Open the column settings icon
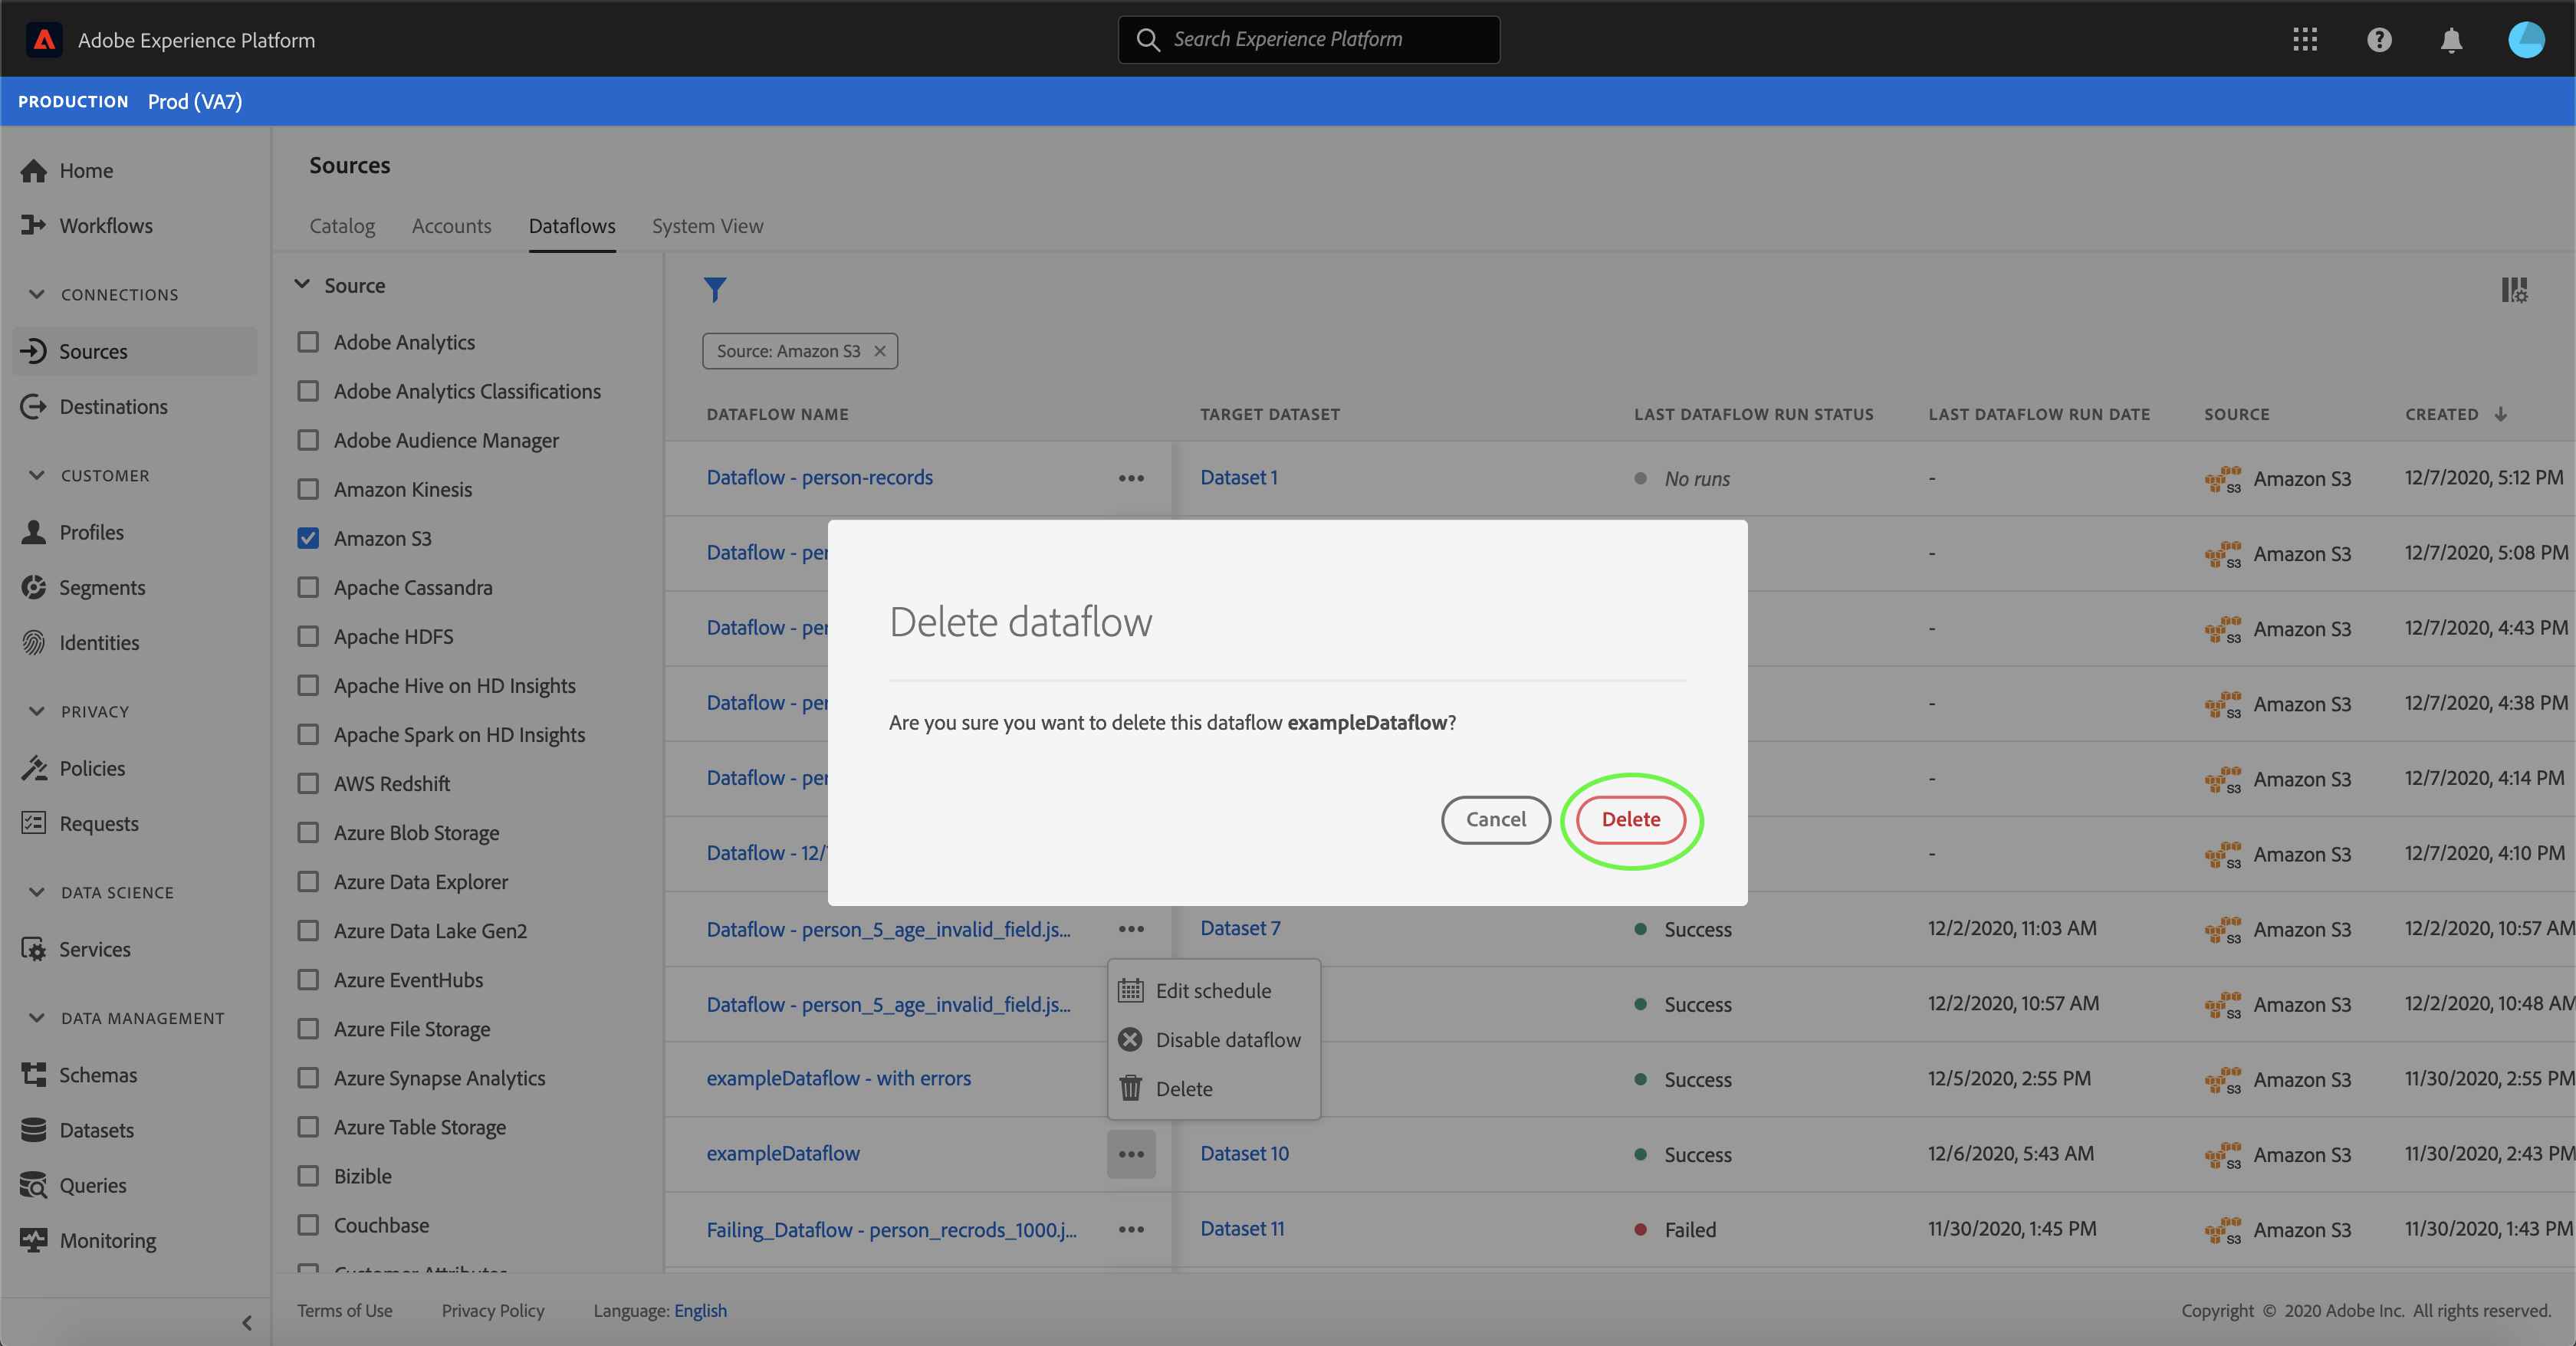Image resolution: width=2576 pixels, height=1346 pixels. [2513, 290]
